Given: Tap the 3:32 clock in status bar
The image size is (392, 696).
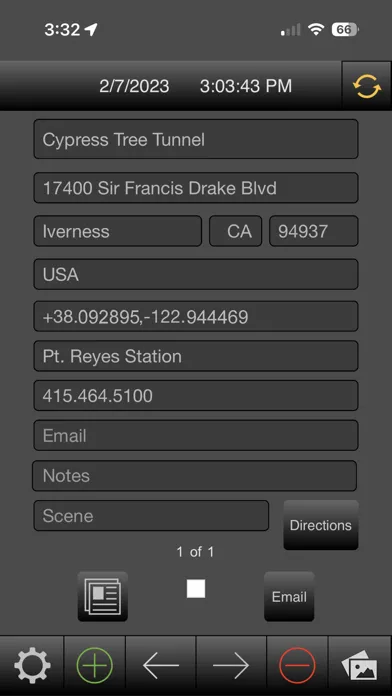Looking at the screenshot, I should [62, 30].
